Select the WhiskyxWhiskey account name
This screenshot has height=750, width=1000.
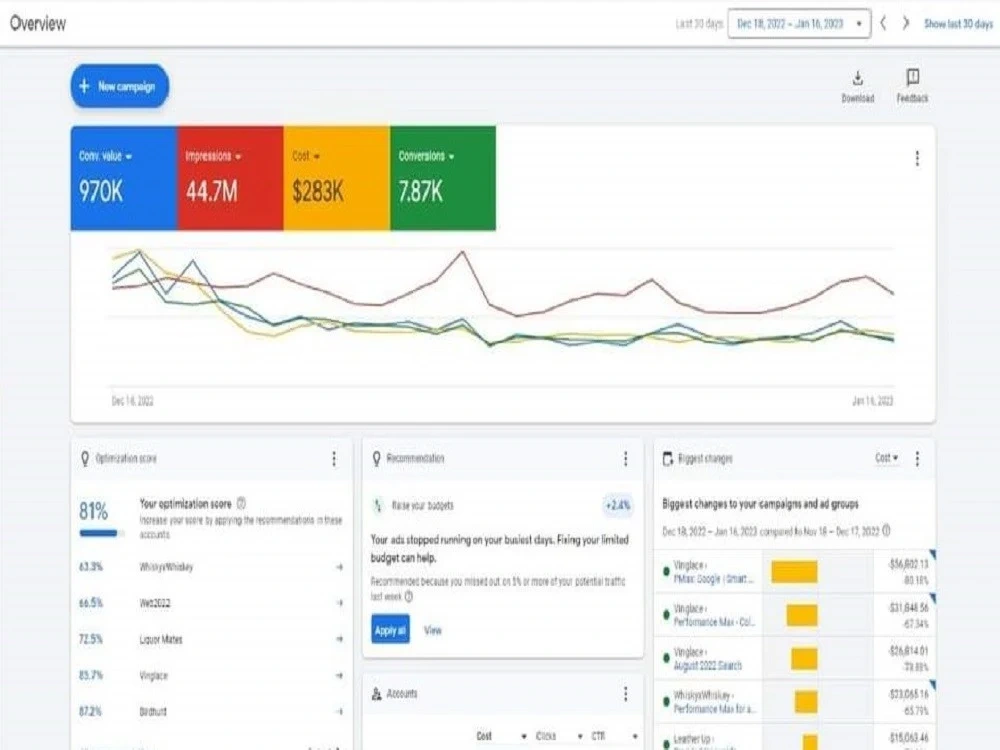click(166, 567)
